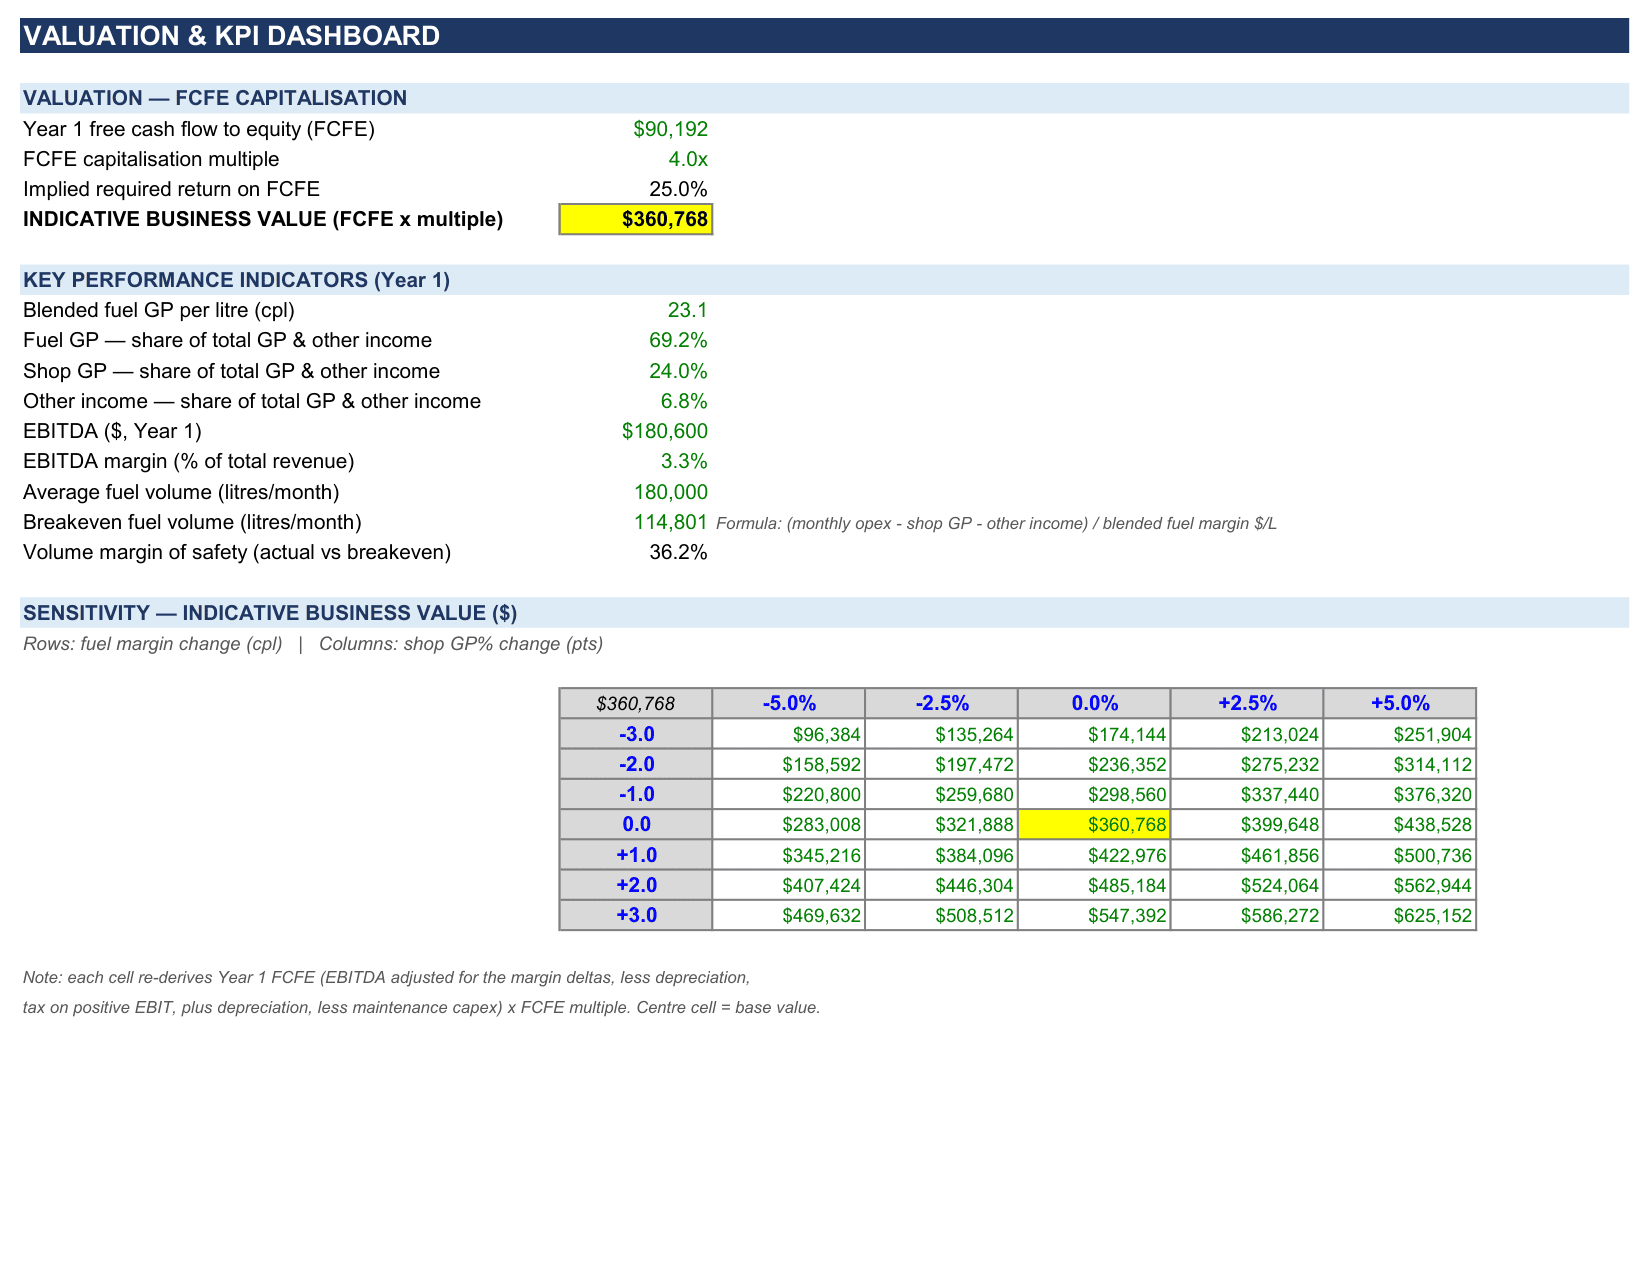The width and height of the screenshot is (1650, 1275).
Task: Click the sensitivity cell showing $625,152
Action: [1400, 915]
